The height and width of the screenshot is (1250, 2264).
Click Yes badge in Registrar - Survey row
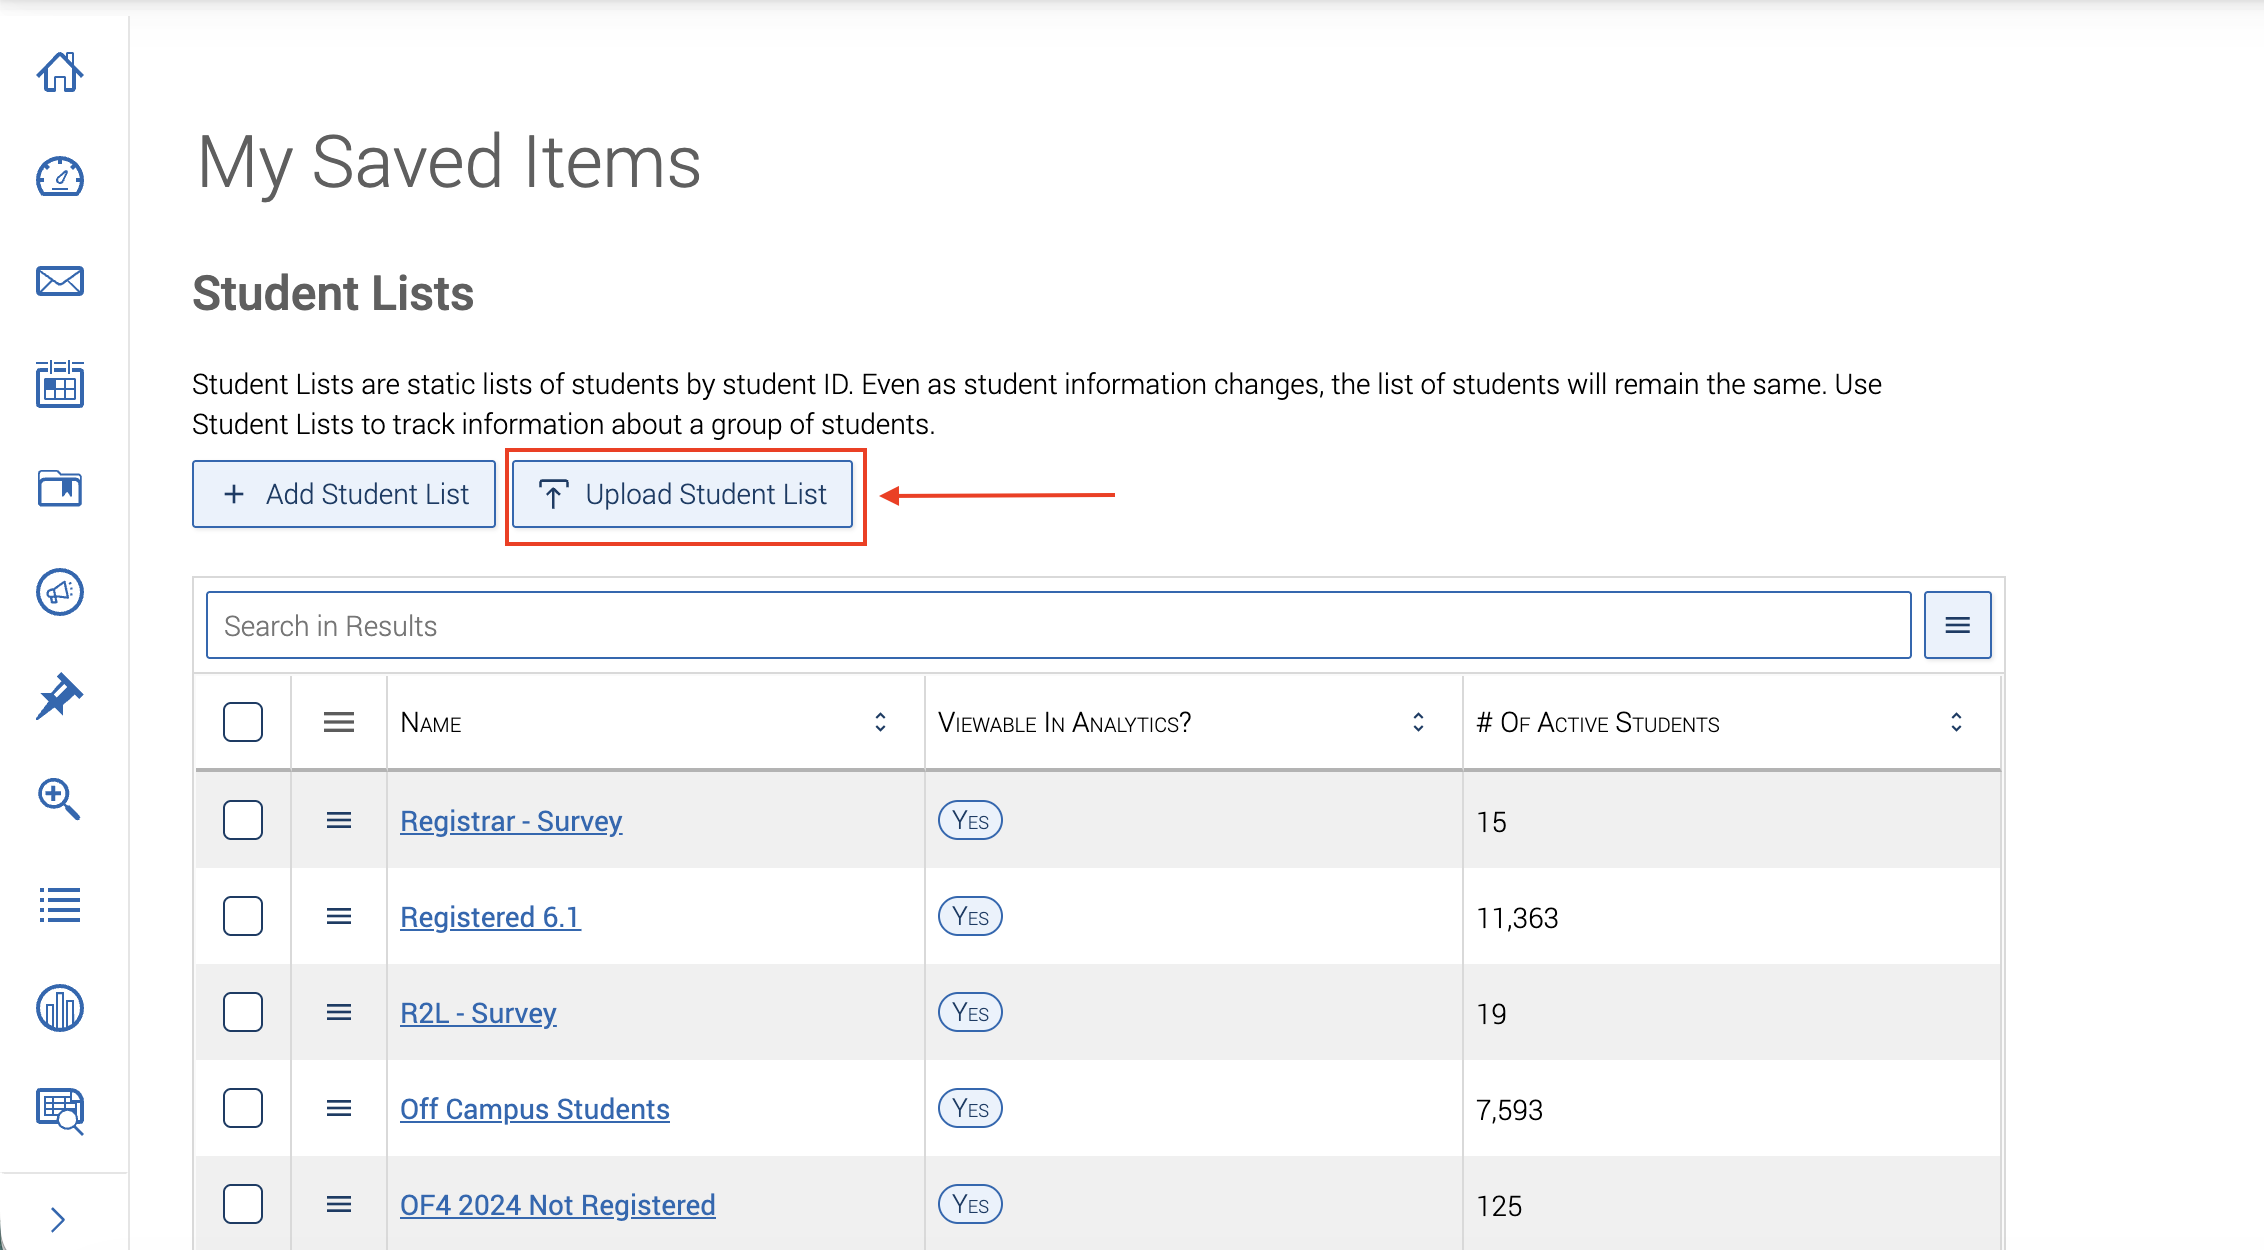pyautogui.click(x=970, y=820)
